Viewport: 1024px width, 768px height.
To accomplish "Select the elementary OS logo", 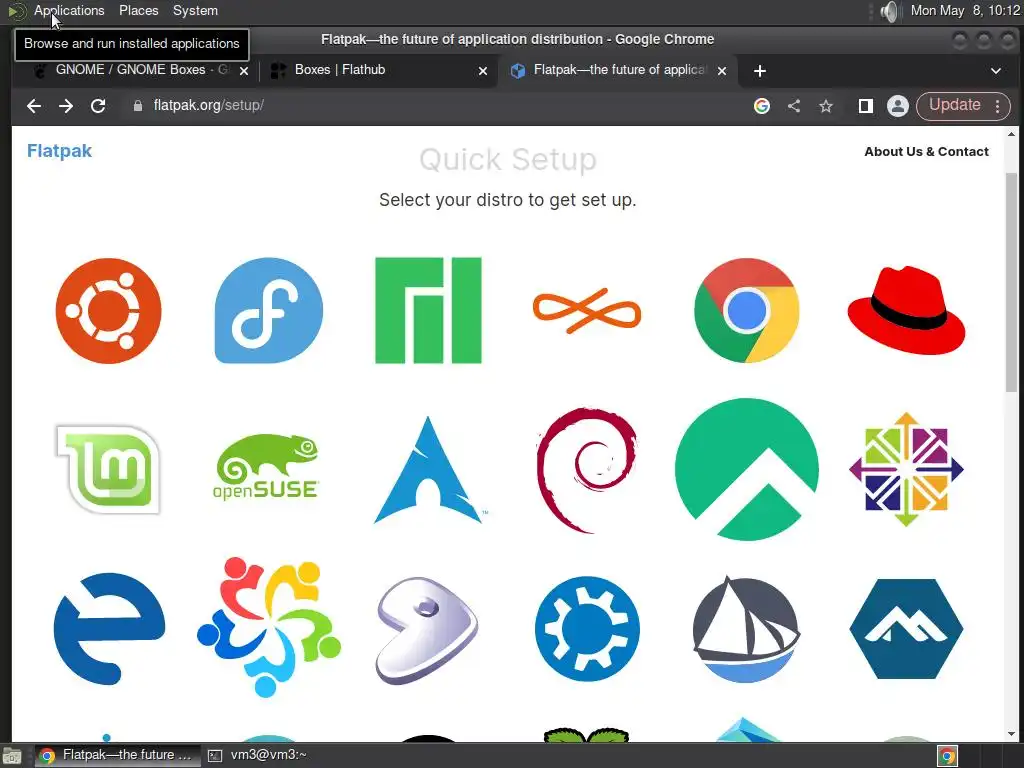I will click(x=109, y=629).
